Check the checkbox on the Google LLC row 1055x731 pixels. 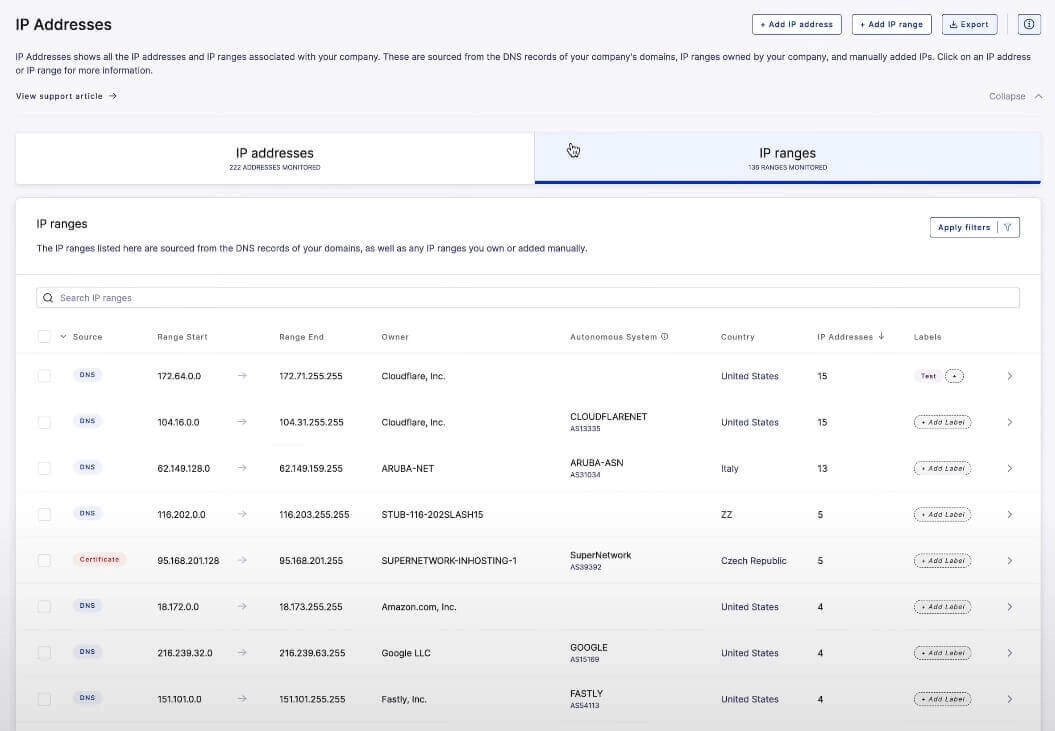44,652
